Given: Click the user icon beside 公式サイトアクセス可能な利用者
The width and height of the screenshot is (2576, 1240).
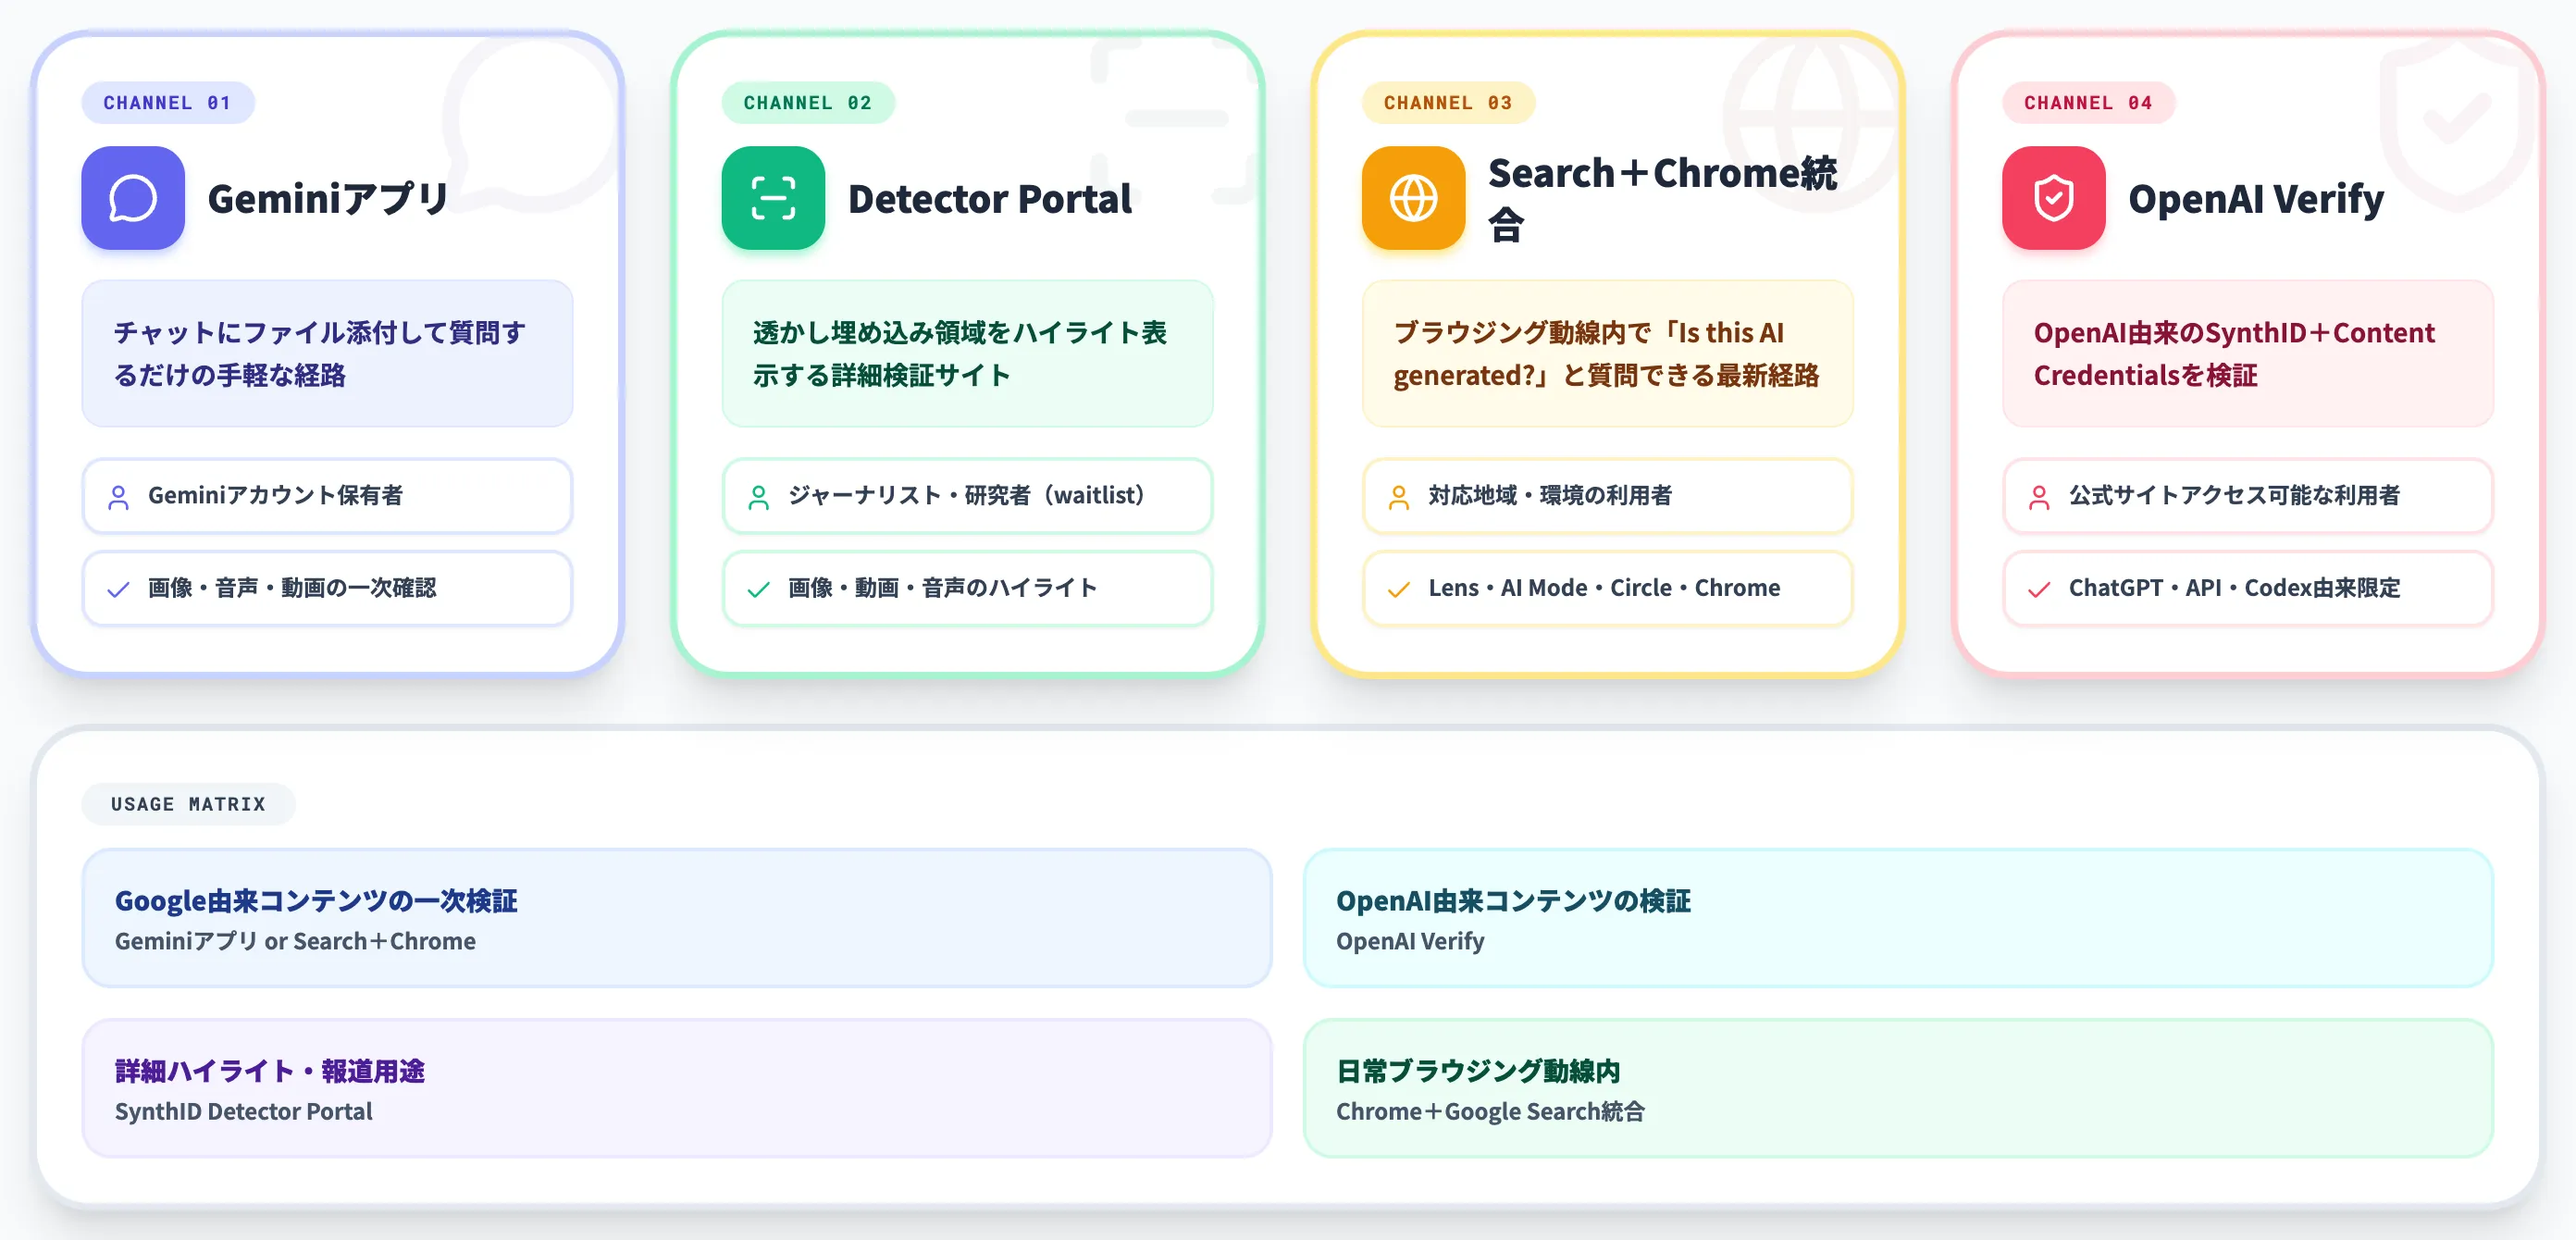Looking at the screenshot, I should pos(2038,497).
